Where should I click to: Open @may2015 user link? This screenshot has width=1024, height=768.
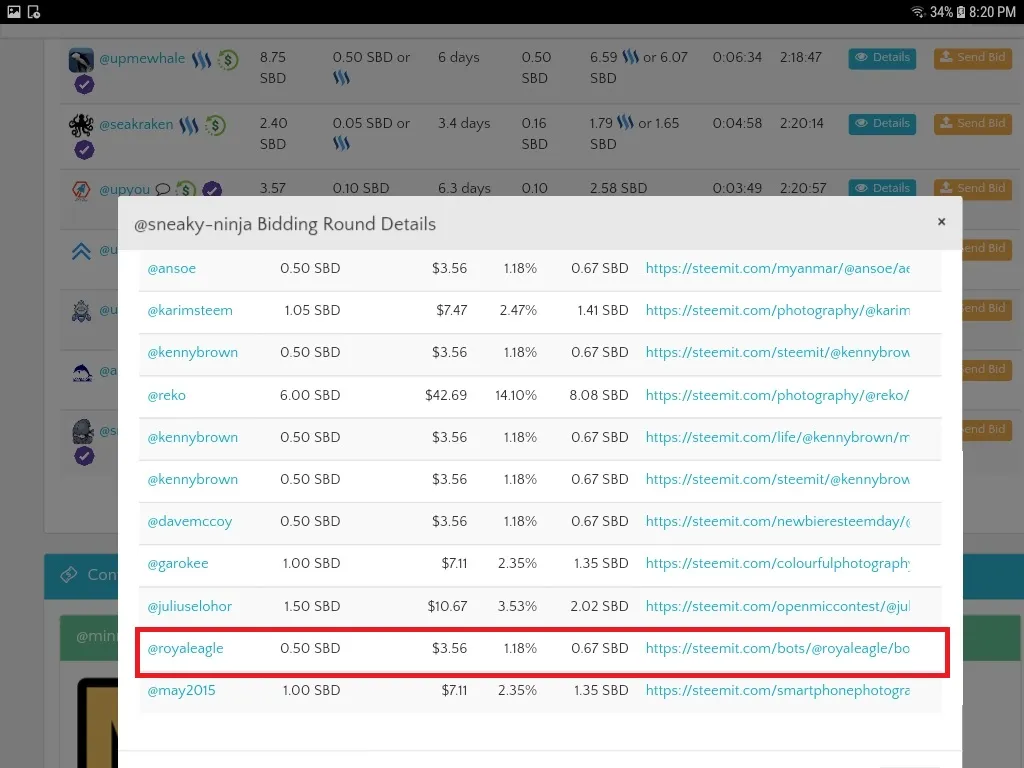click(x=182, y=690)
